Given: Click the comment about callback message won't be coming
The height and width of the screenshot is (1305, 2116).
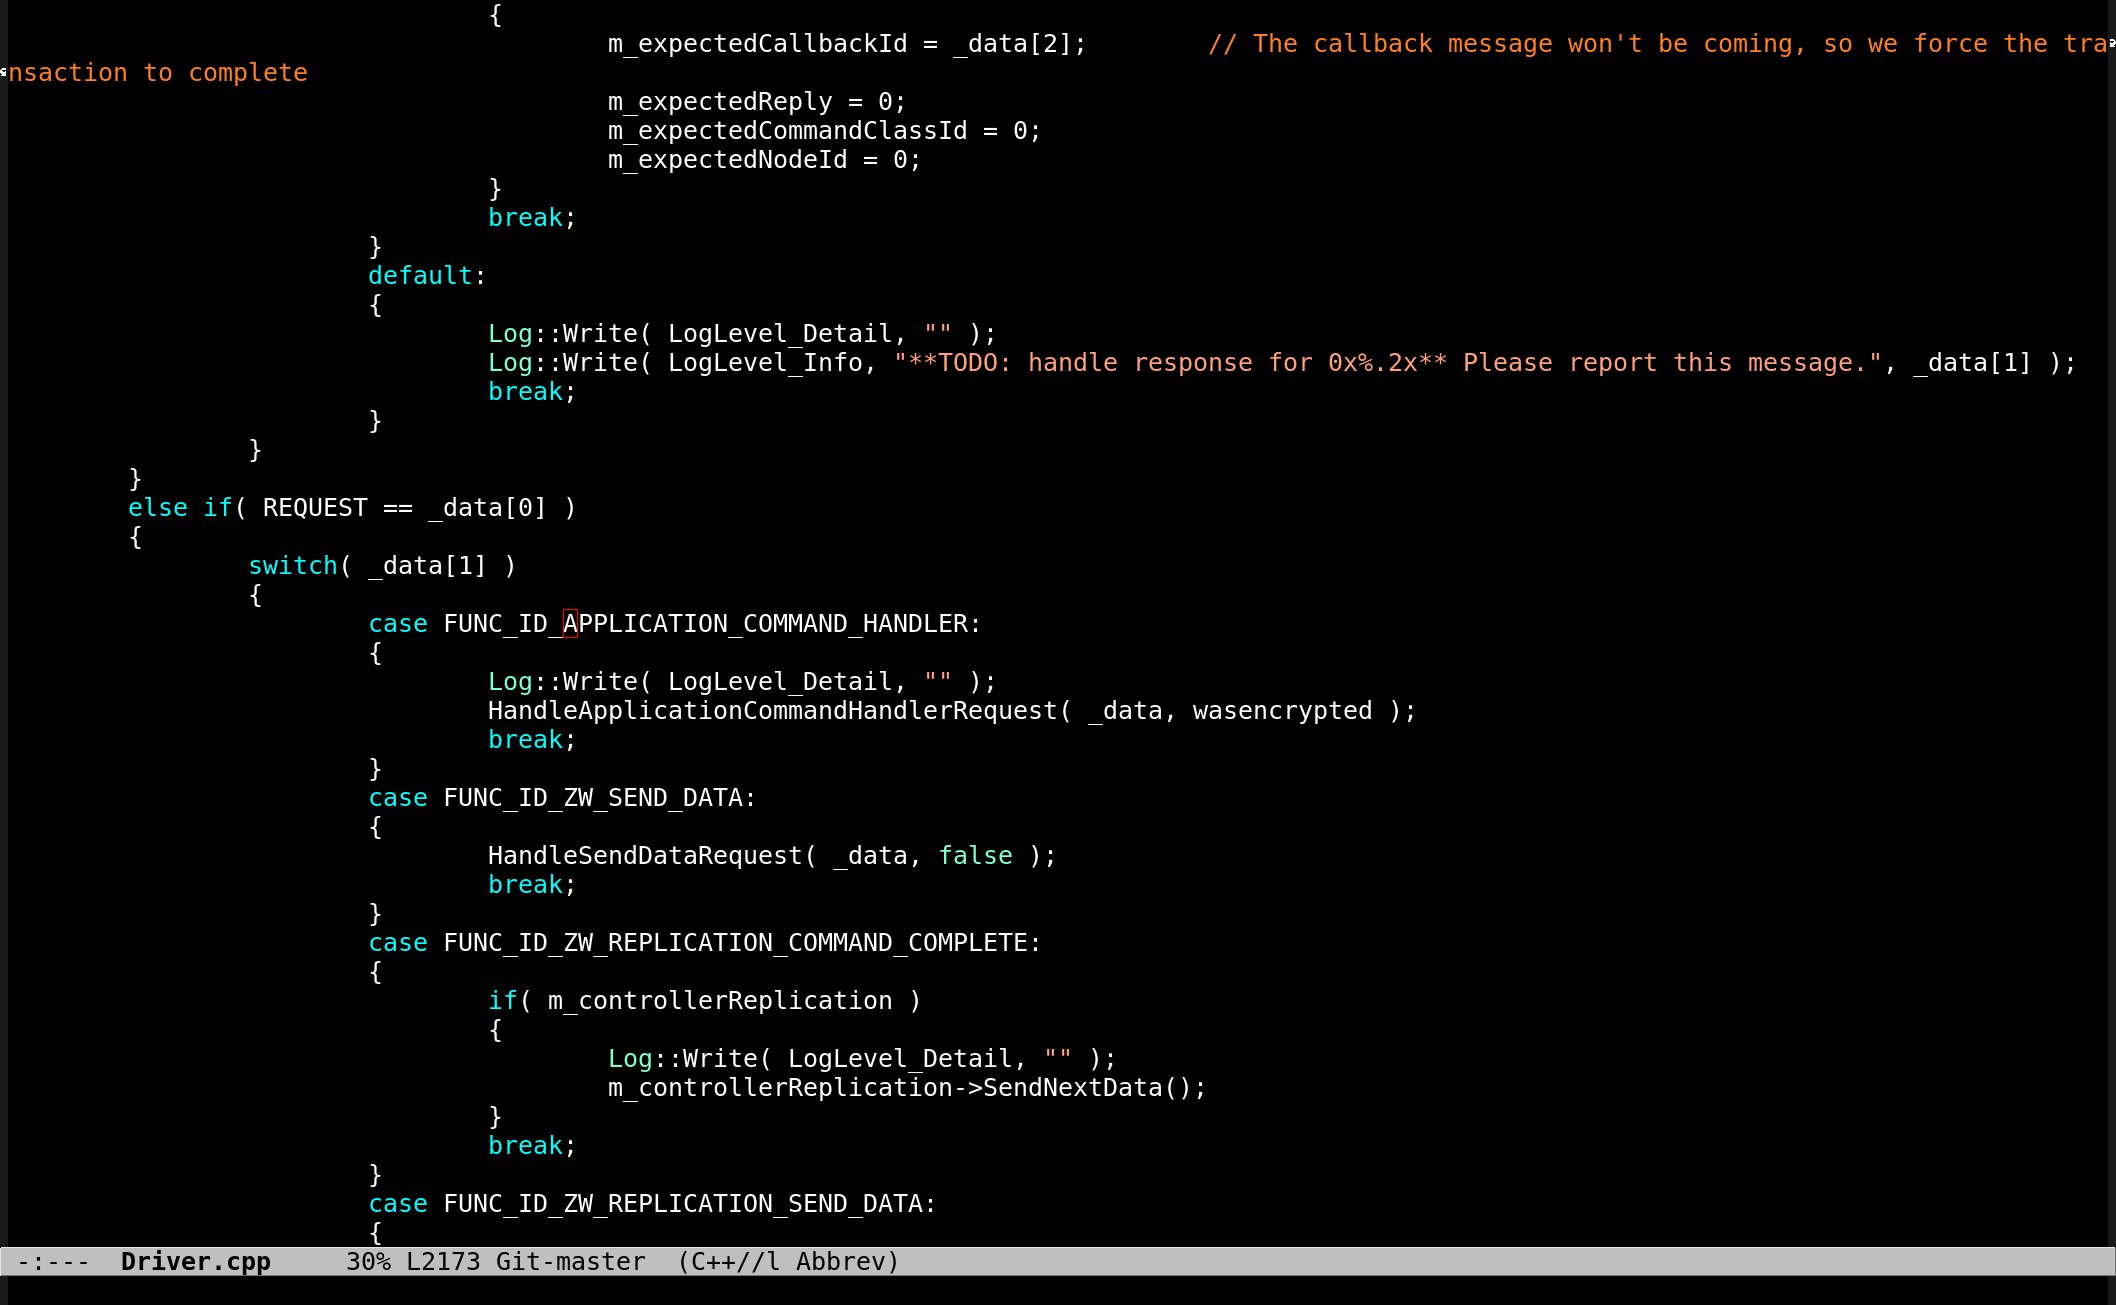Looking at the screenshot, I should pyautogui.click(x=1657, y=44).
